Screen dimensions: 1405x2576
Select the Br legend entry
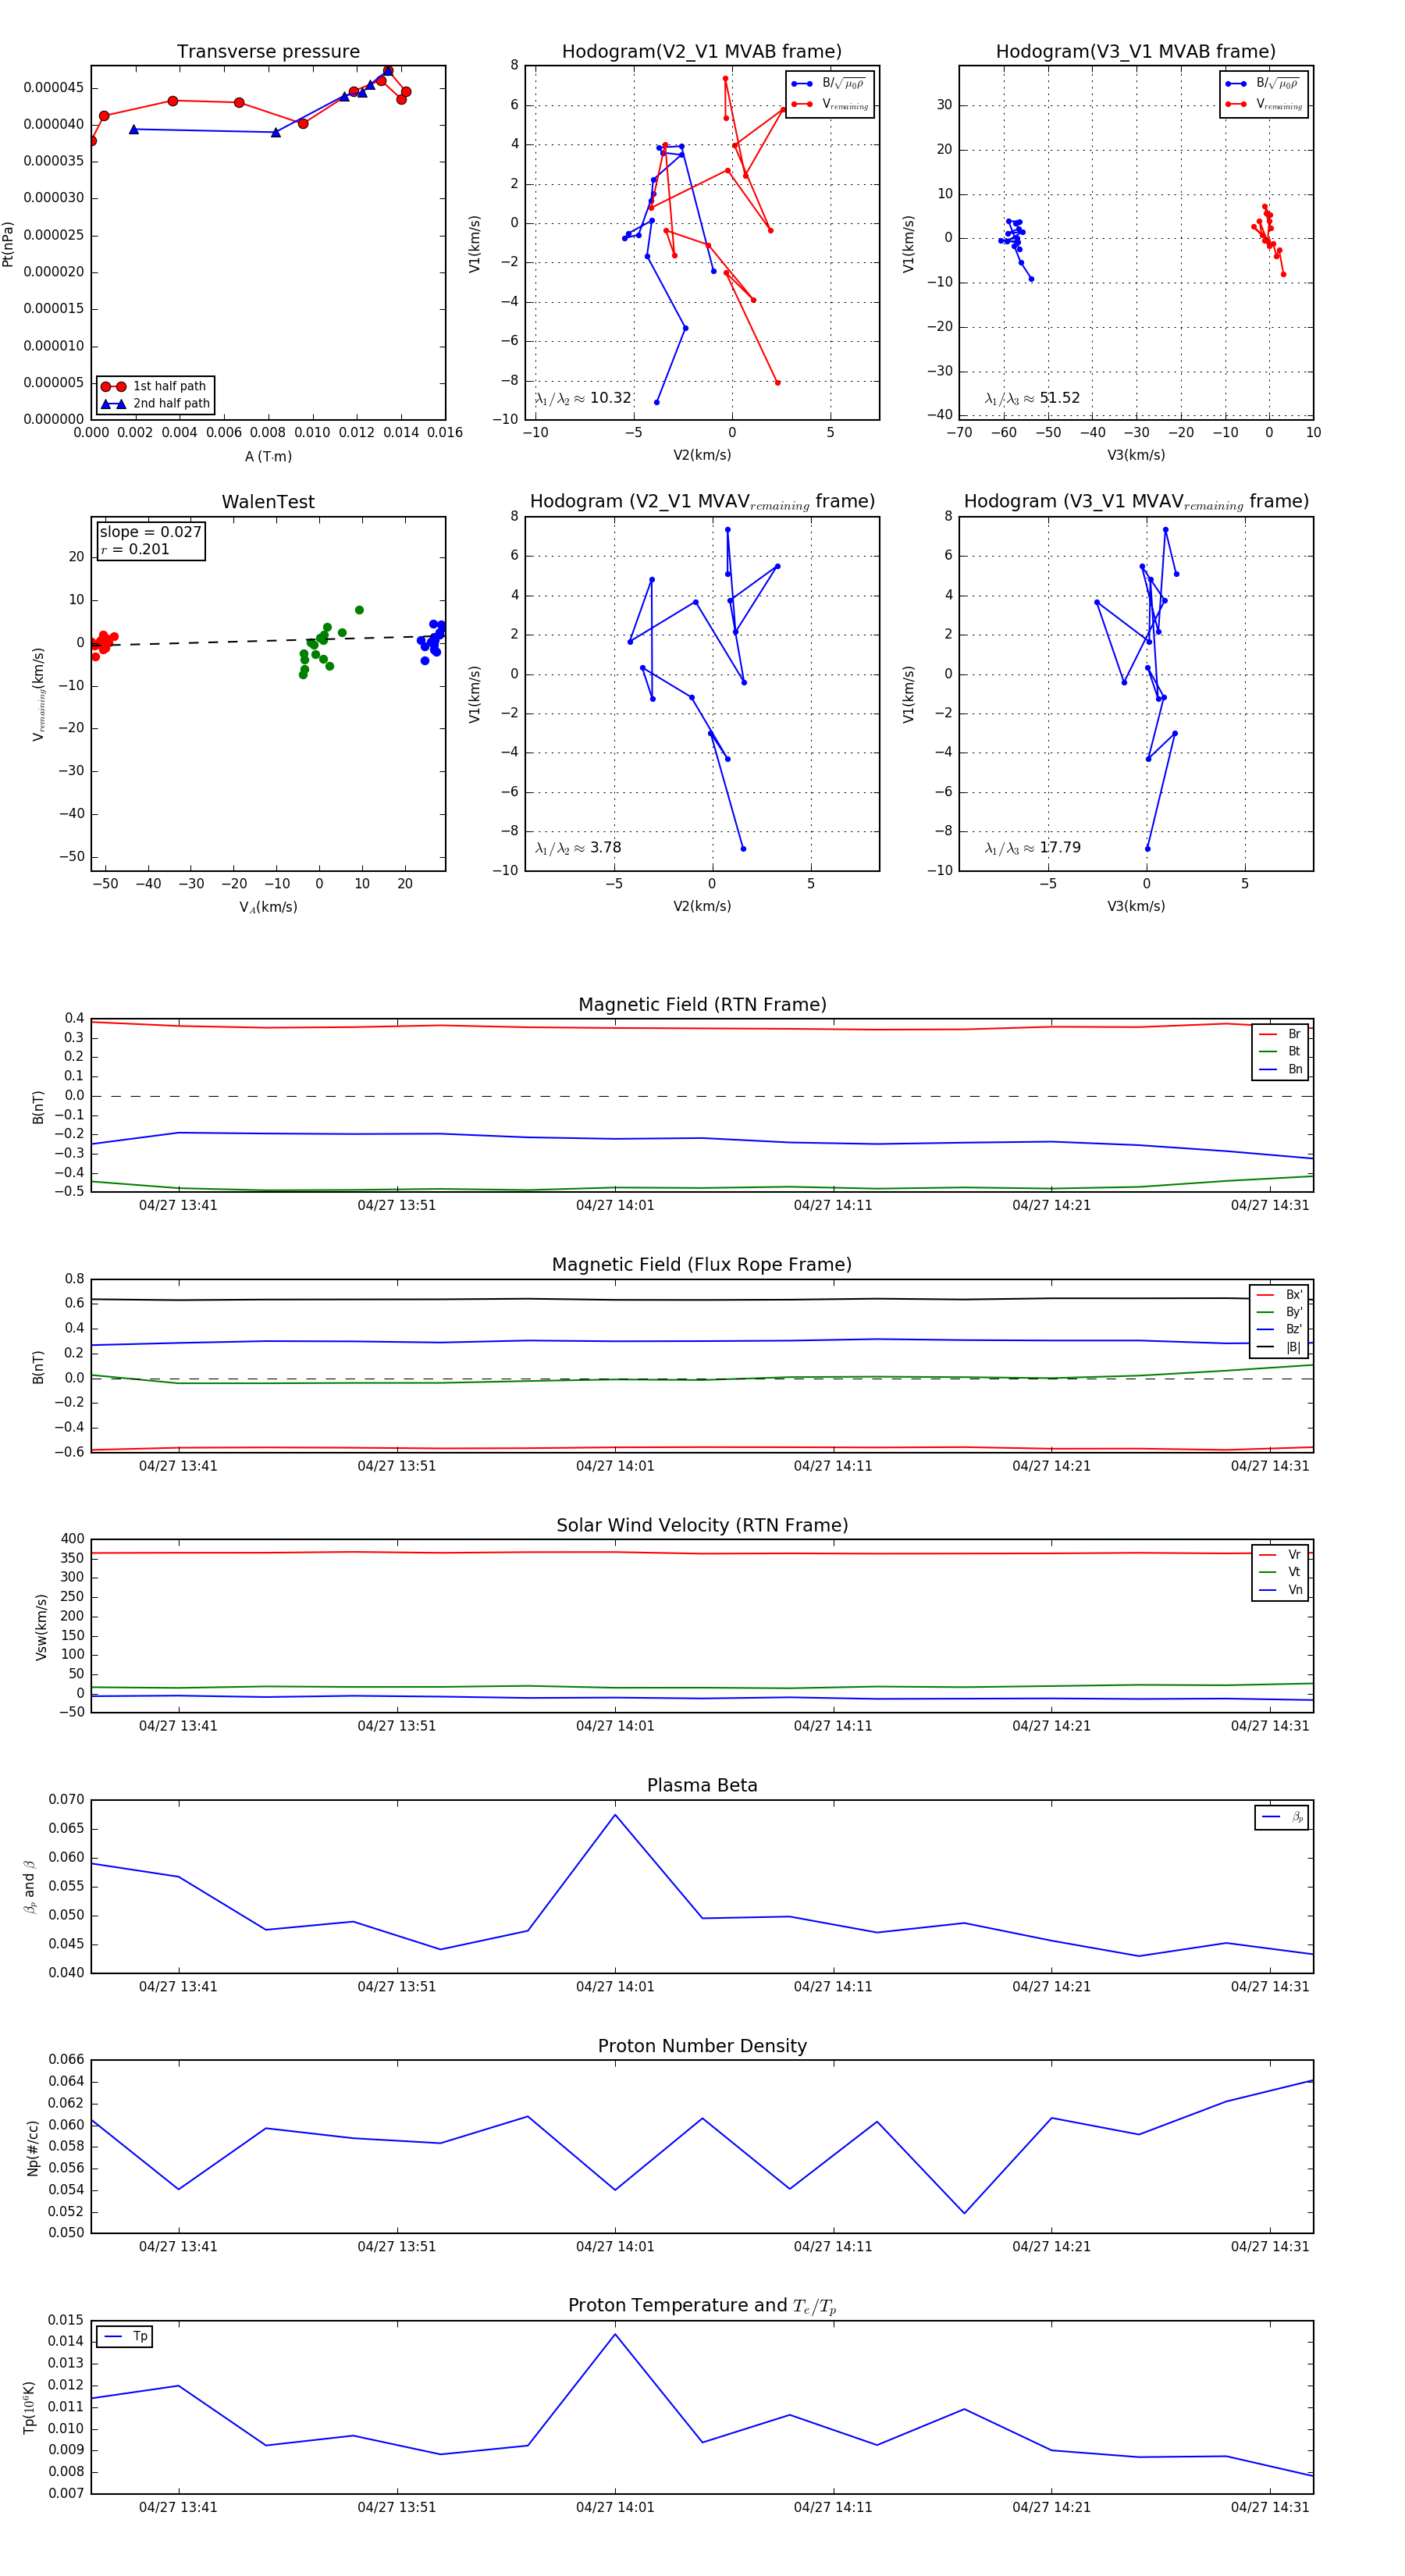click(x=1280, y=1034)
